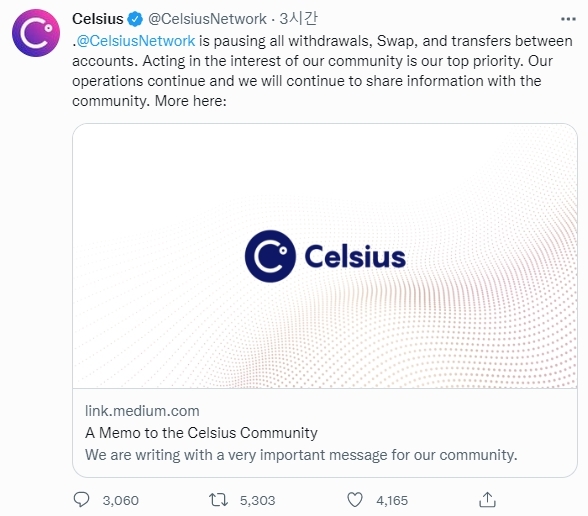The height and width of the screenshot is (516, 588).
Task: Click the Celsius logo inside the card image
Action: click(x=325, y=256)
